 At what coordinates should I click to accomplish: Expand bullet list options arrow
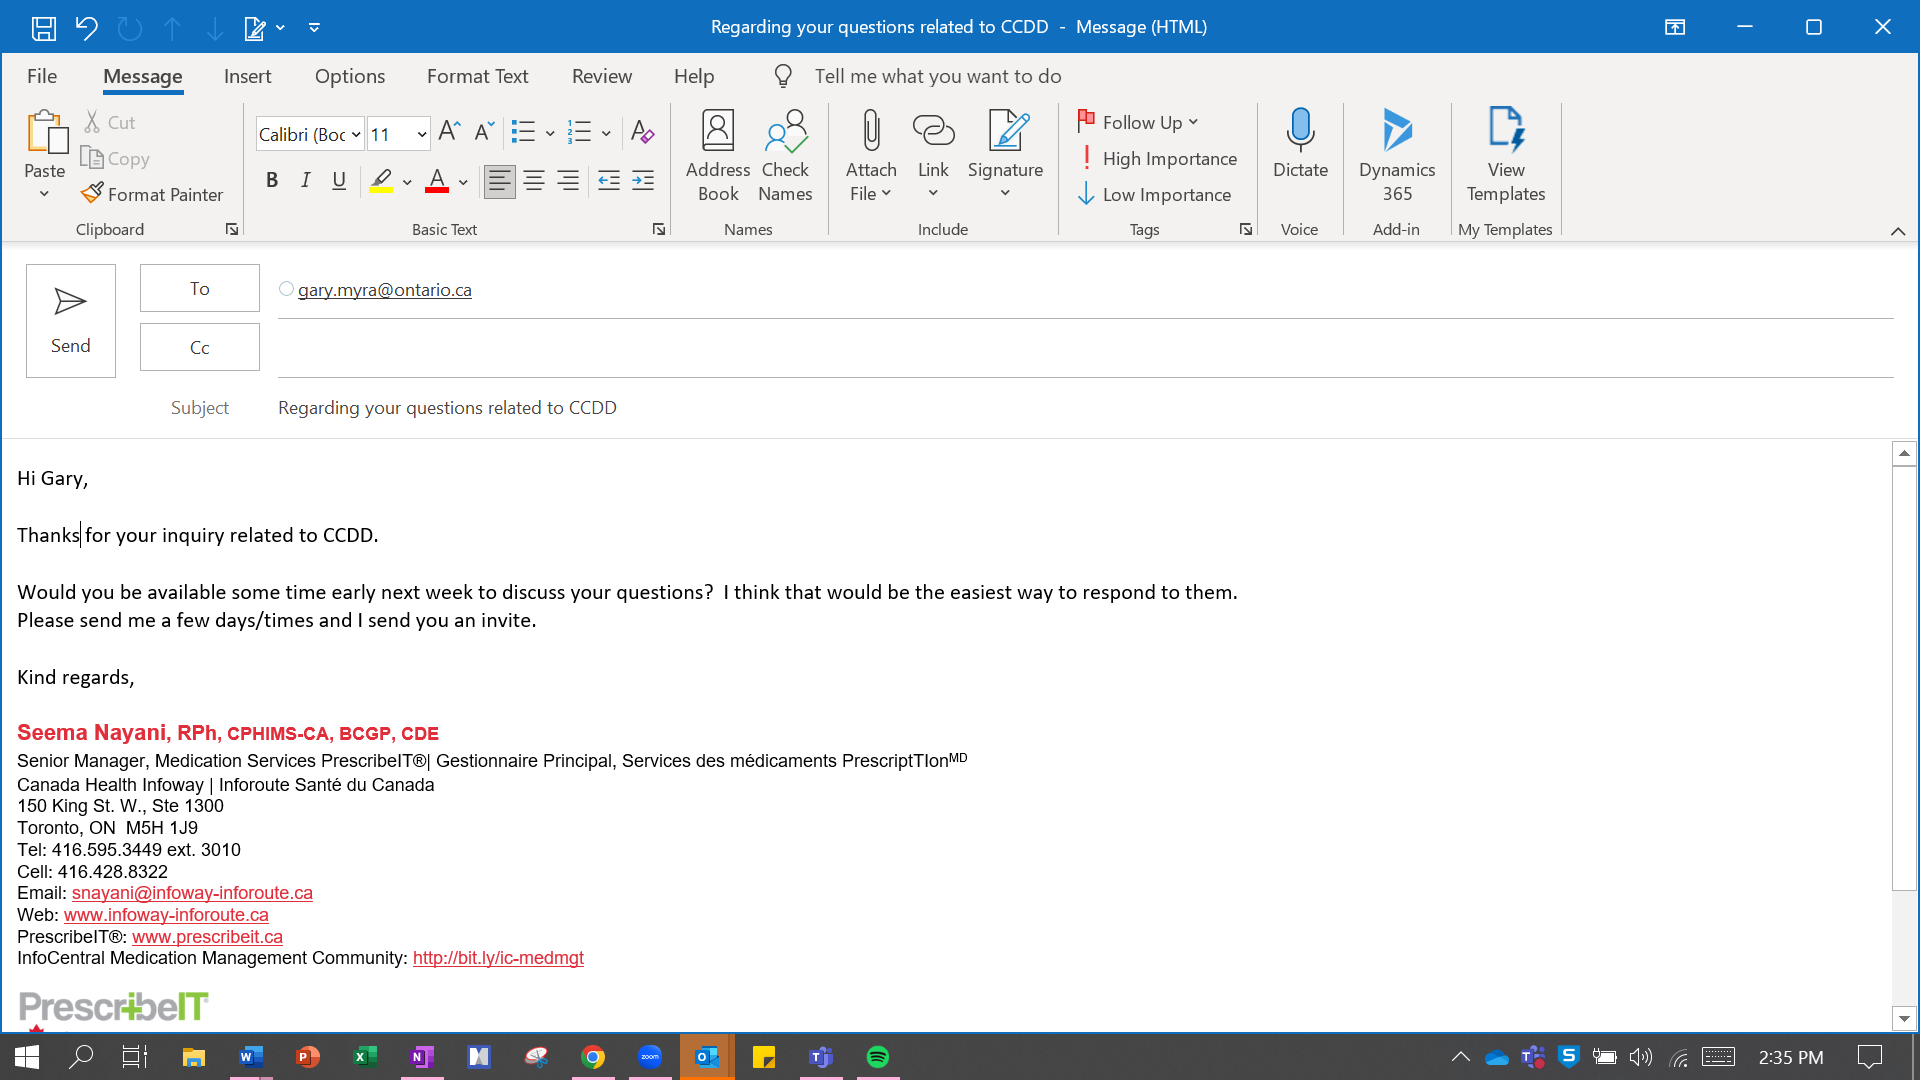pyautogui.click(x=550, y=133)
